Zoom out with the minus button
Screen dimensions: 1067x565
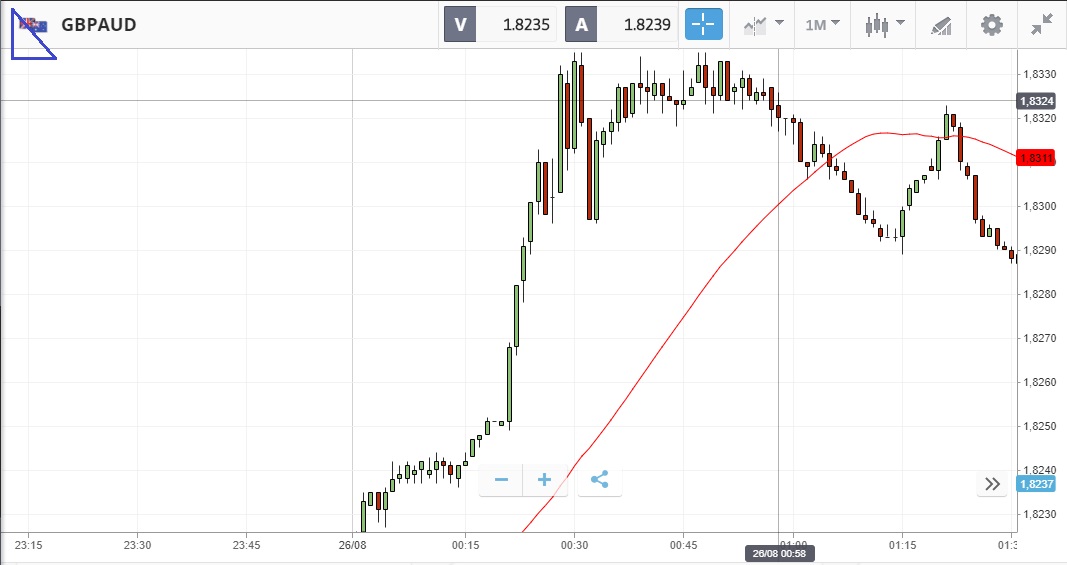pyautogui.click(x=501, y=480)
